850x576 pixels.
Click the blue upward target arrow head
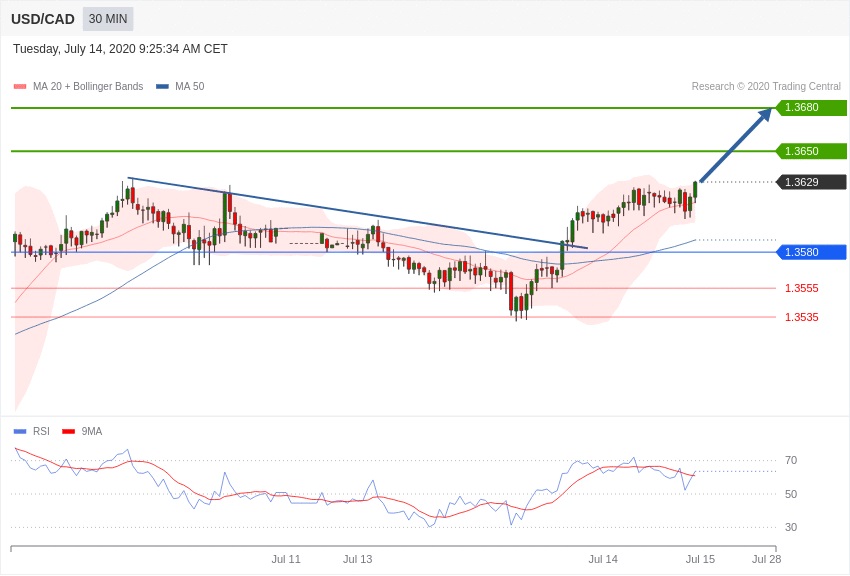(x=765, y=114)
